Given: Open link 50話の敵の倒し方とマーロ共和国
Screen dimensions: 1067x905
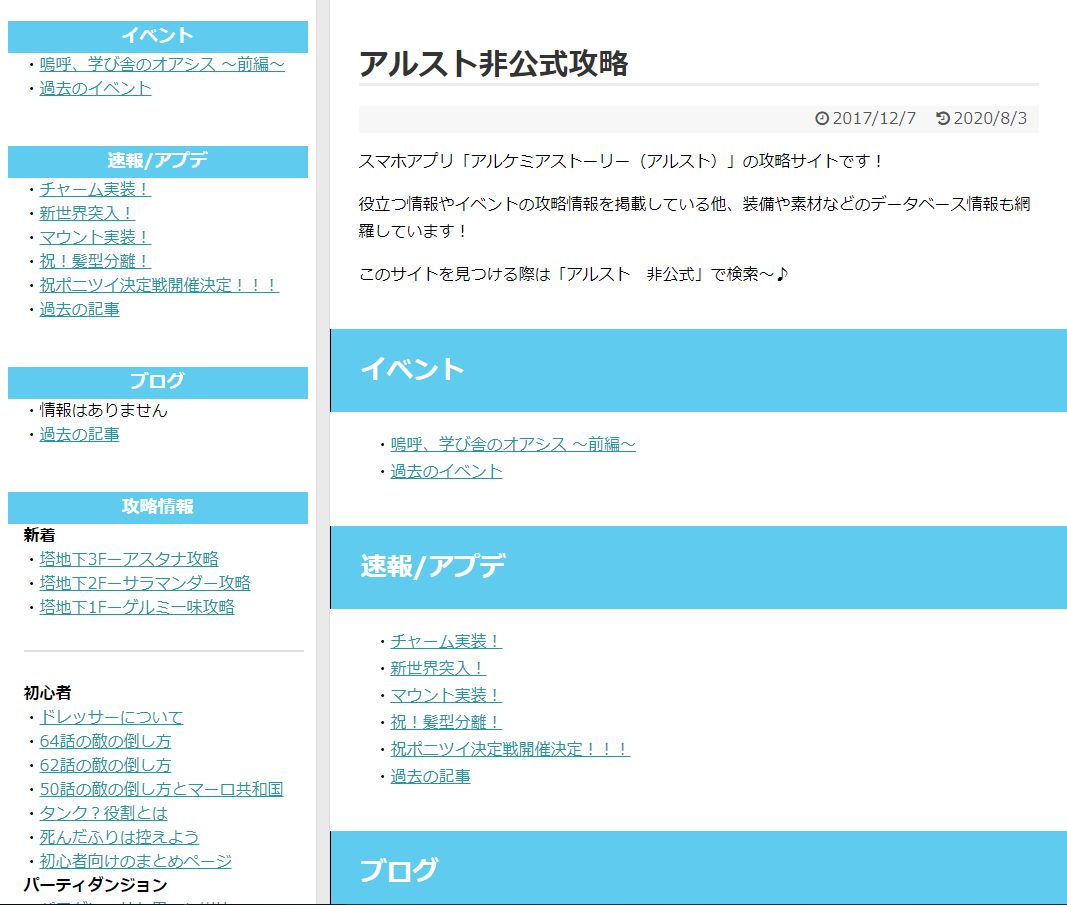Looking at the screenshot, I should tap(161, 789).
